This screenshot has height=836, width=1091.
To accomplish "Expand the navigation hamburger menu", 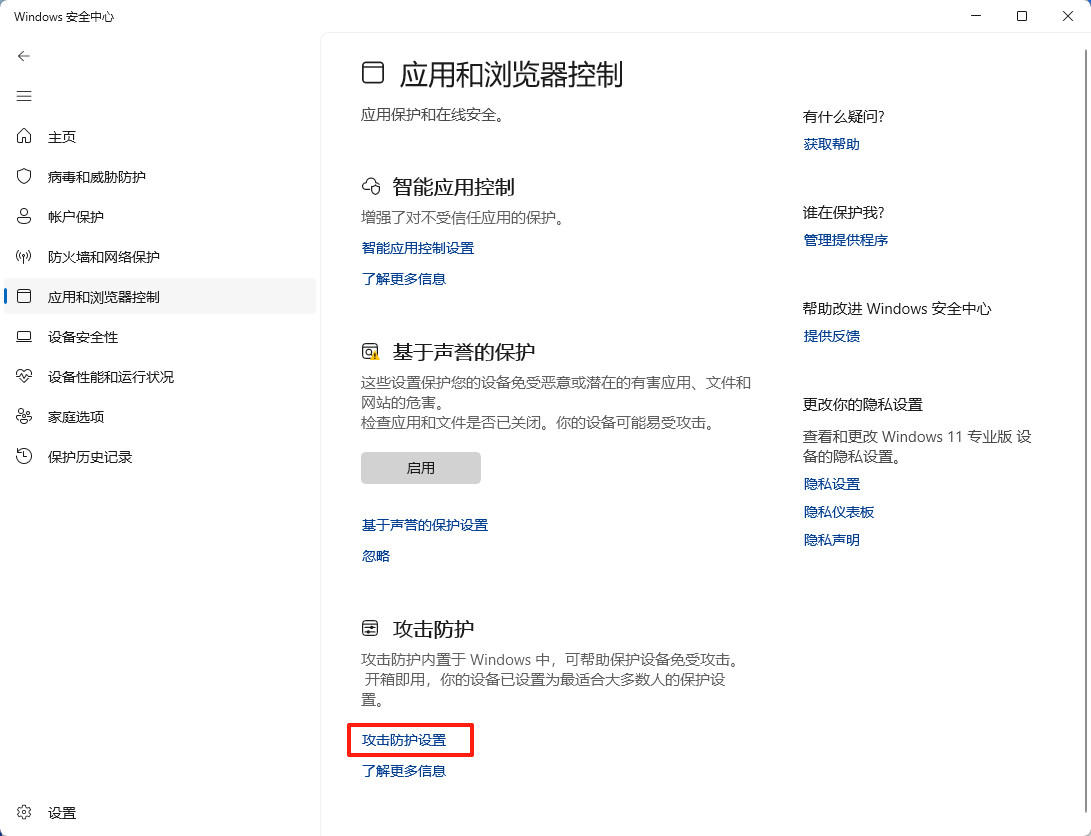I will tap(23, 96).
